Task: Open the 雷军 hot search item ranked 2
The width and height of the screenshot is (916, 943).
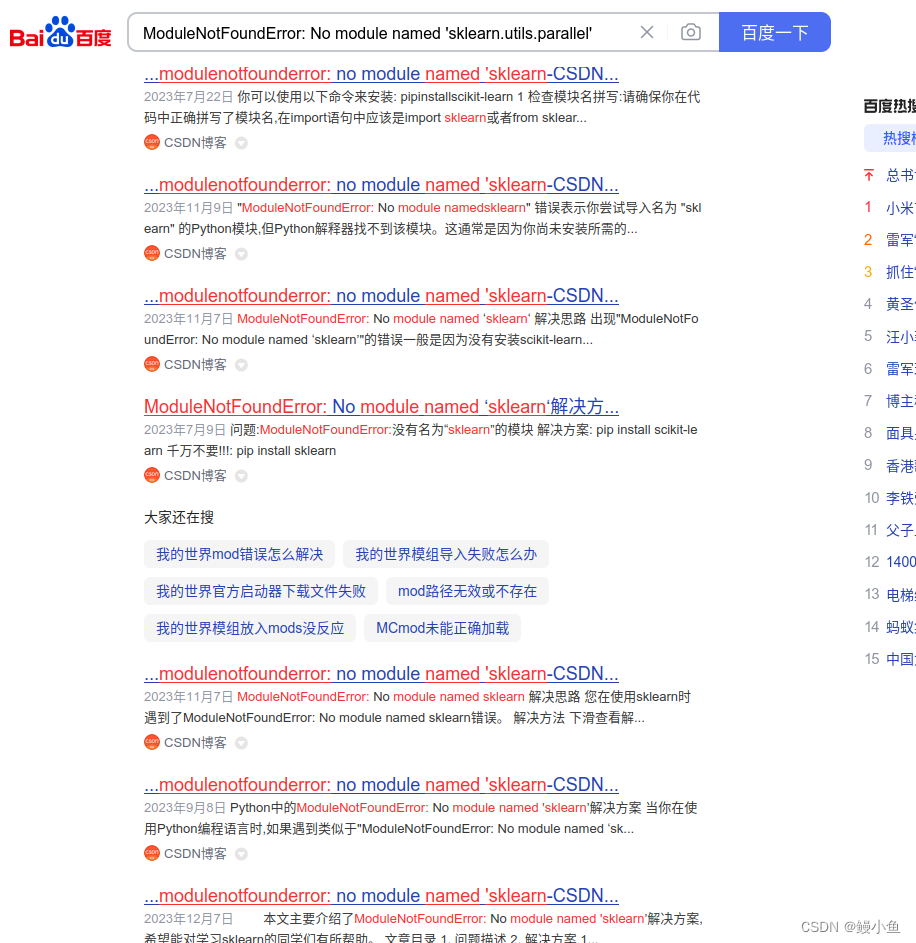Action: pos(899,240)
